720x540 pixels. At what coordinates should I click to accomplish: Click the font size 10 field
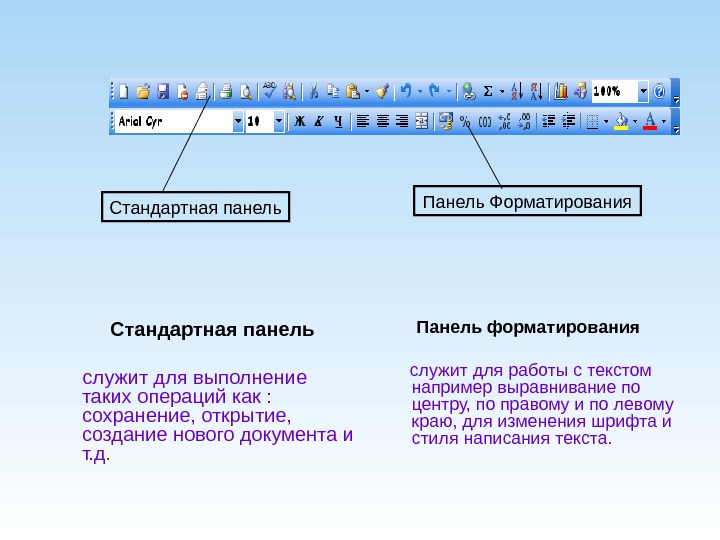[260, 122]
